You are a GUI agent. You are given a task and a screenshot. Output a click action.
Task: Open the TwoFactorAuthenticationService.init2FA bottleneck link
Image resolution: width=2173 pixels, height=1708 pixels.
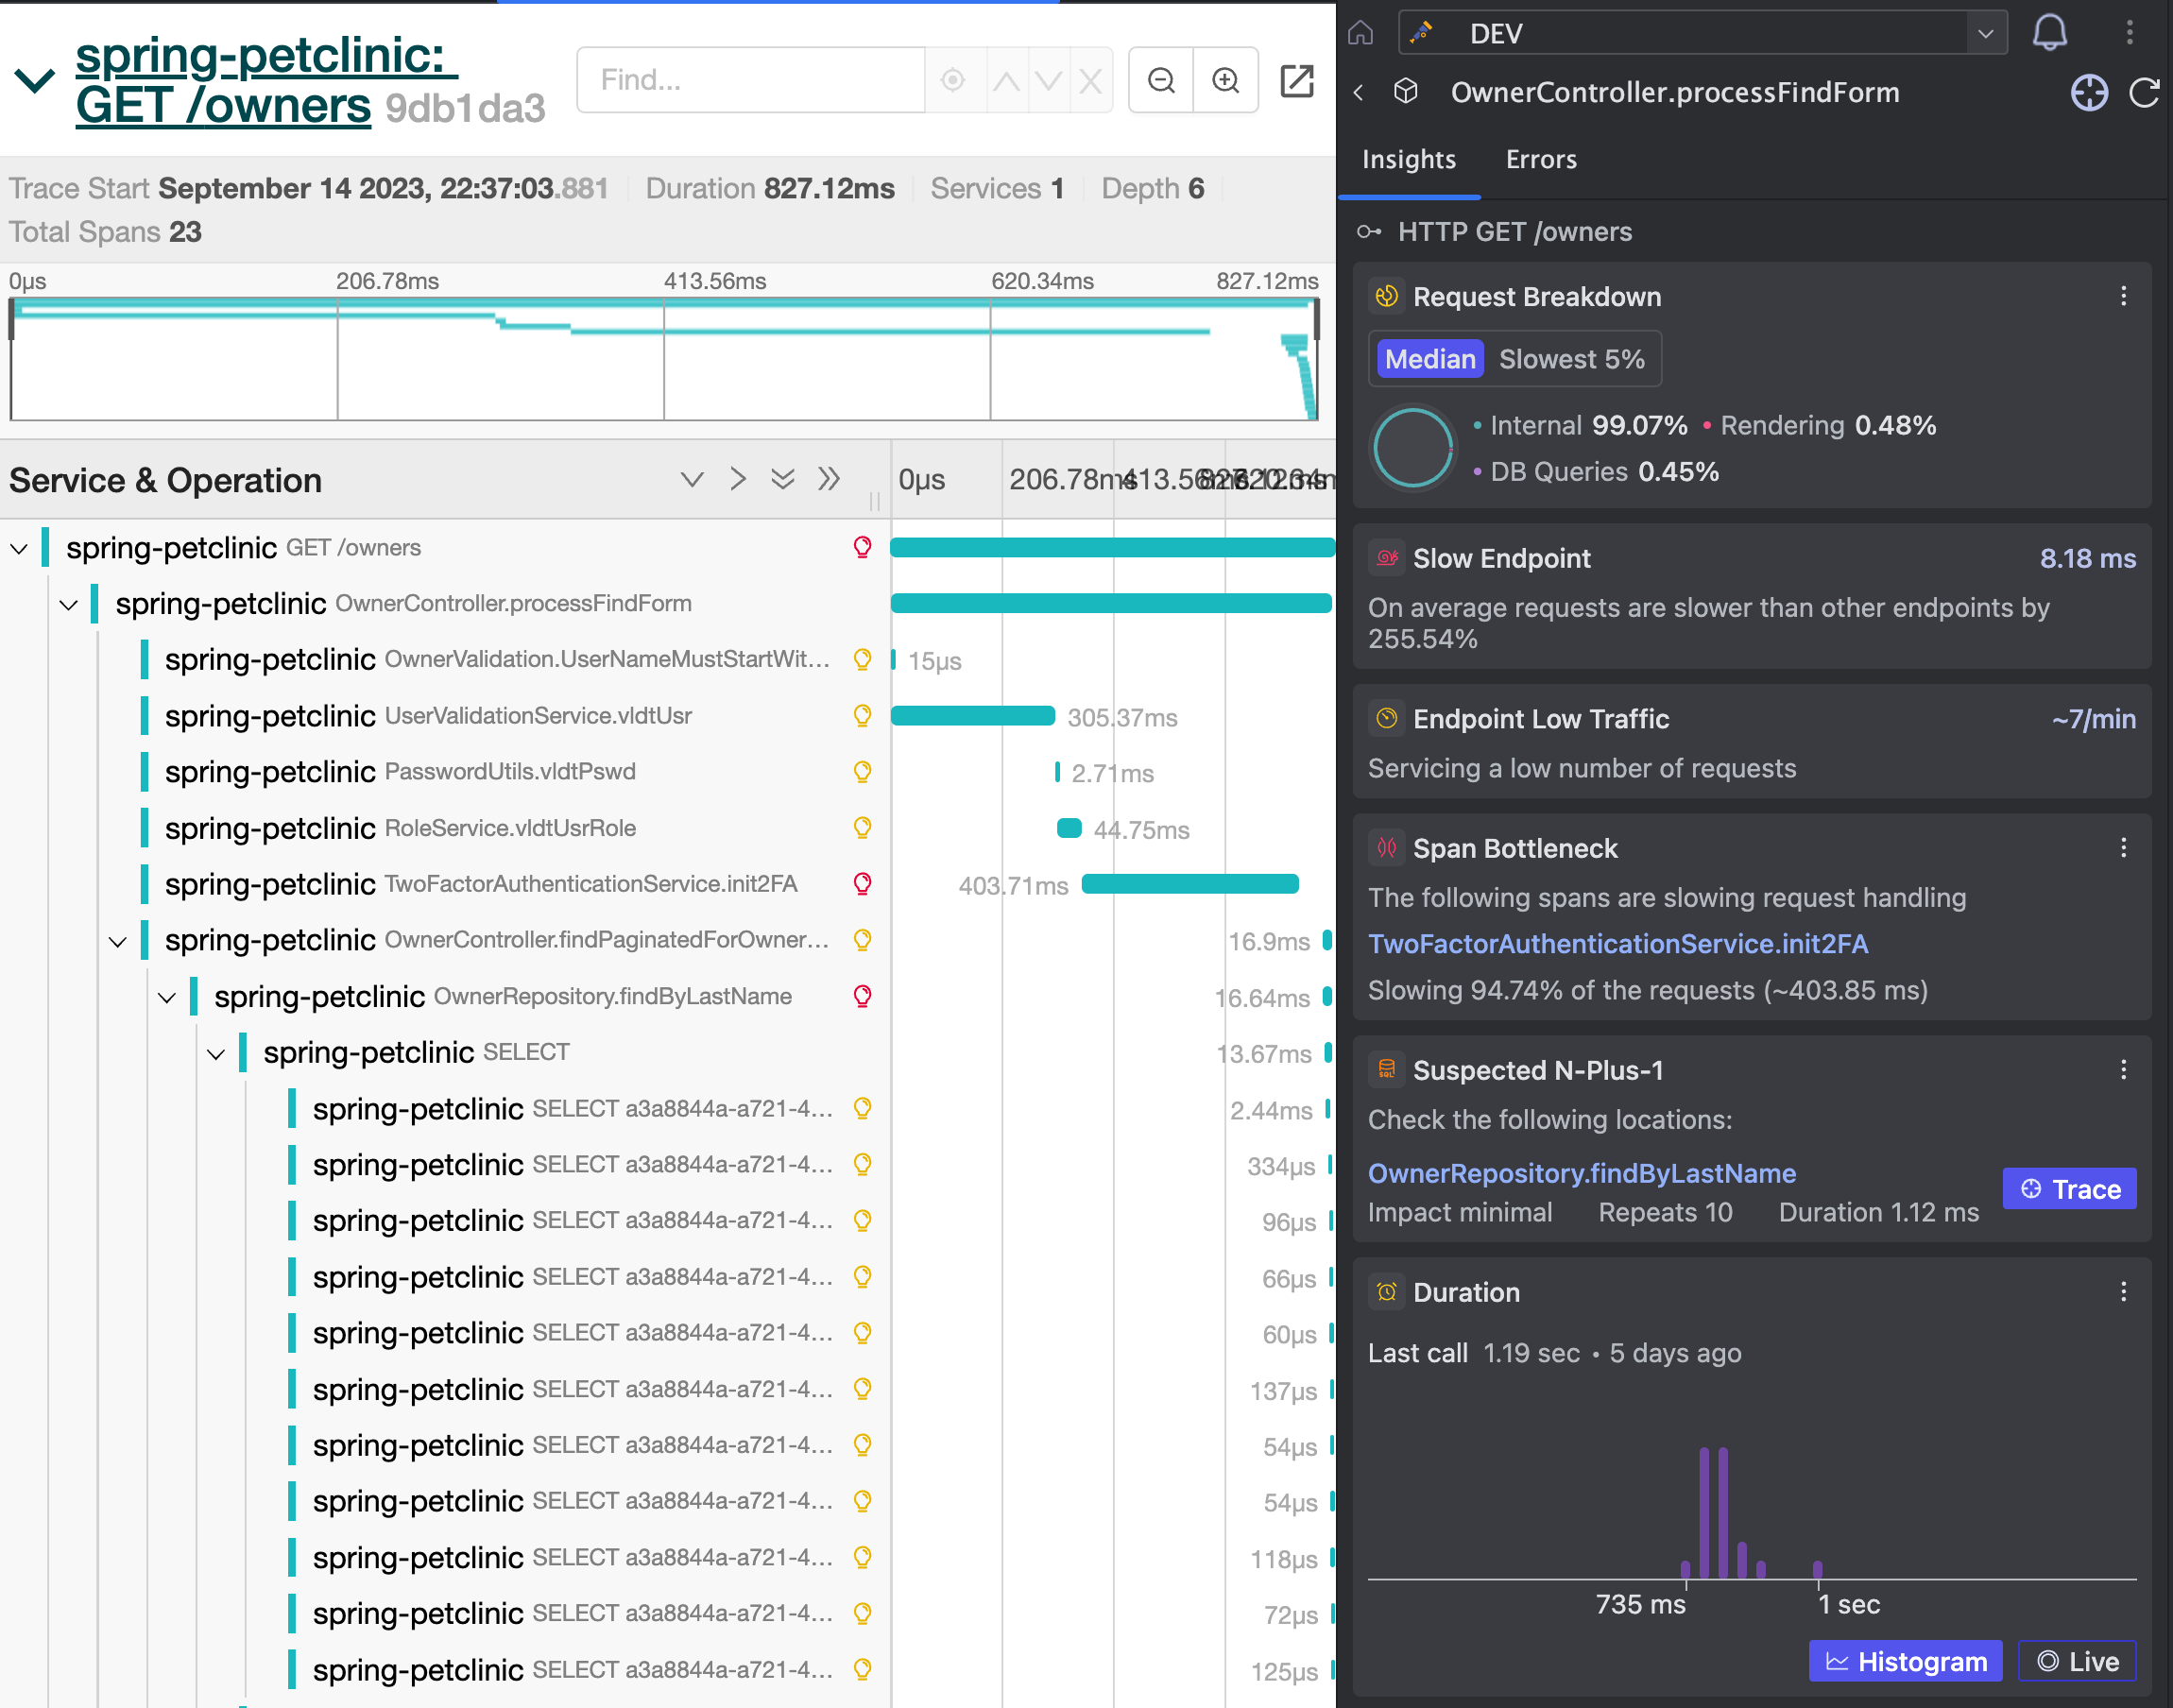(1617, 943)
